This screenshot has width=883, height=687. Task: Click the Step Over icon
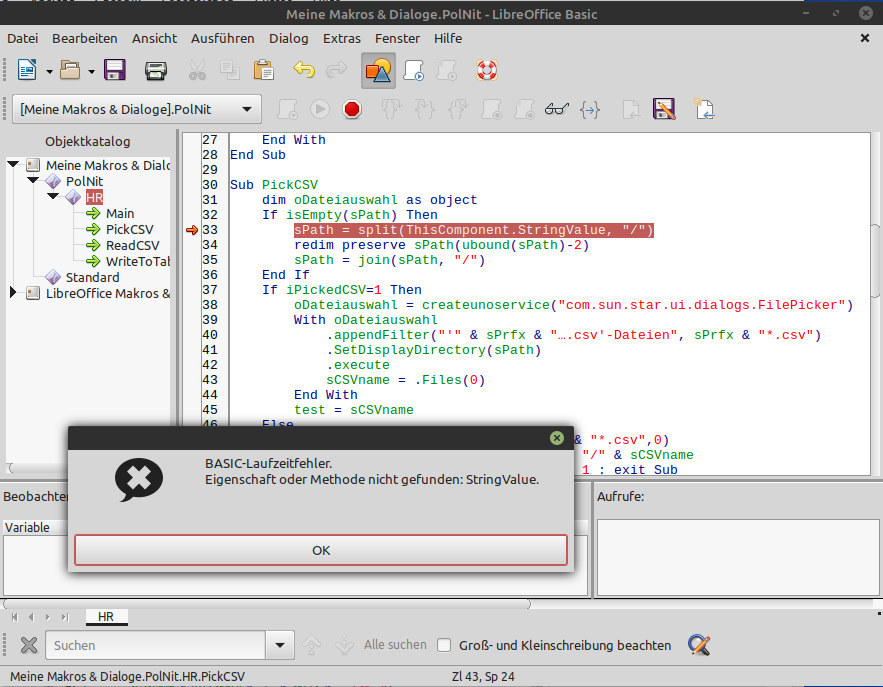point(391,109)
